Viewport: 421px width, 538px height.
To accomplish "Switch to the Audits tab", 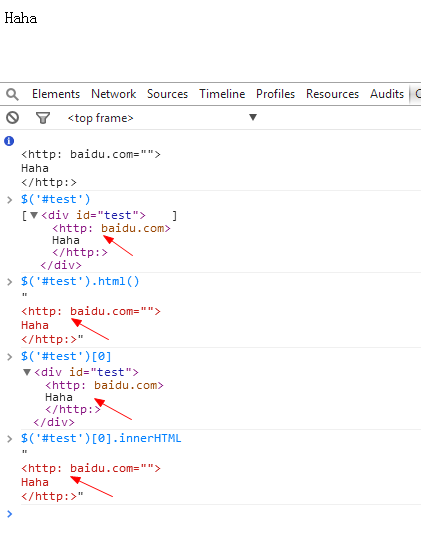I will [x=387, y=94].
